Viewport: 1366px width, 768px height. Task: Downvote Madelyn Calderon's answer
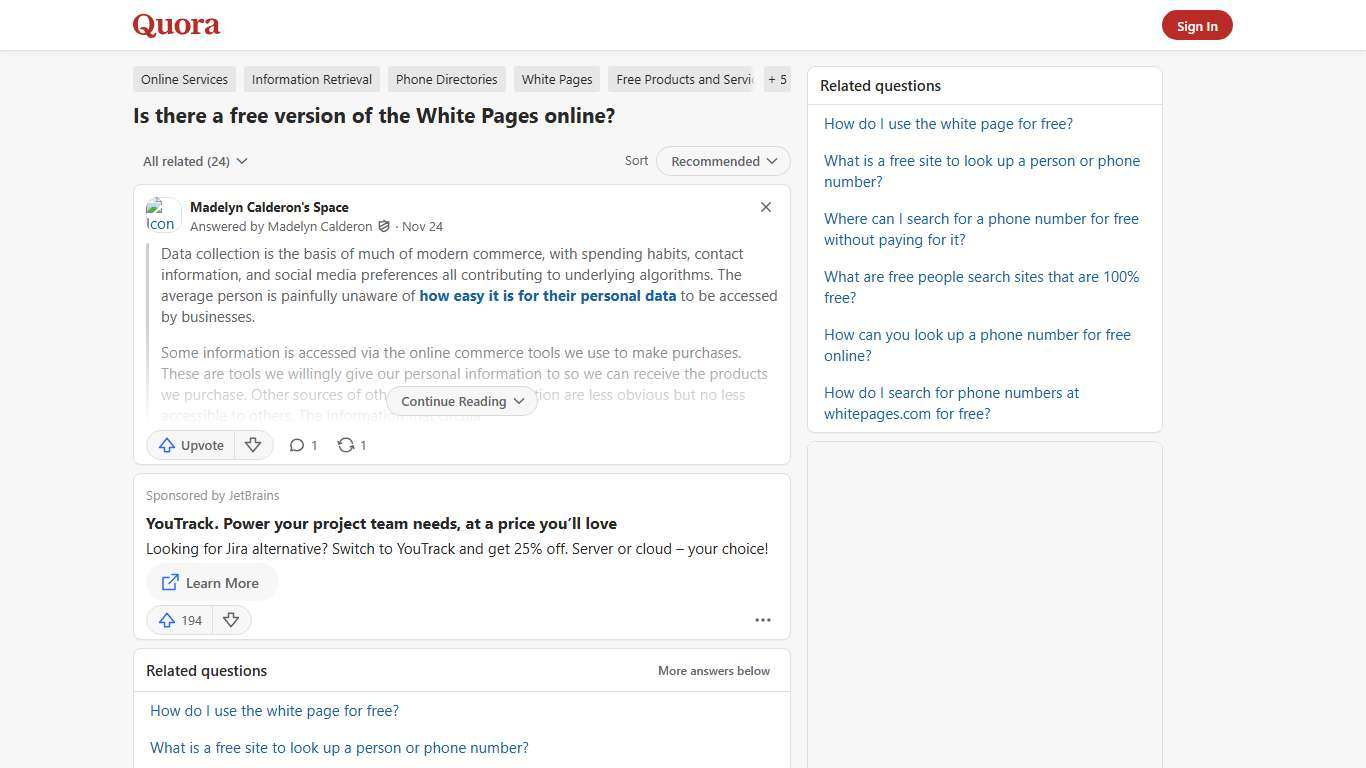click(253, 445)
